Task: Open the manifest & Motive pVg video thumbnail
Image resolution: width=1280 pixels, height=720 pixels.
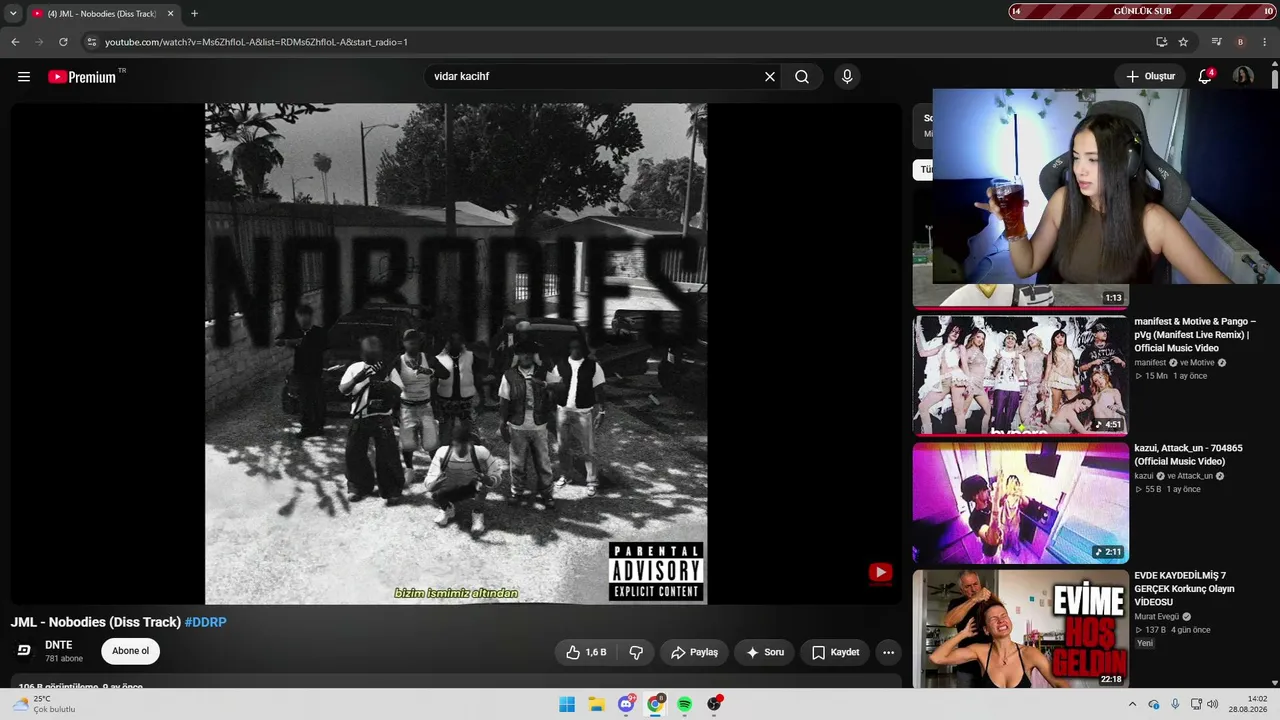Action: [x=1020, y=375]
